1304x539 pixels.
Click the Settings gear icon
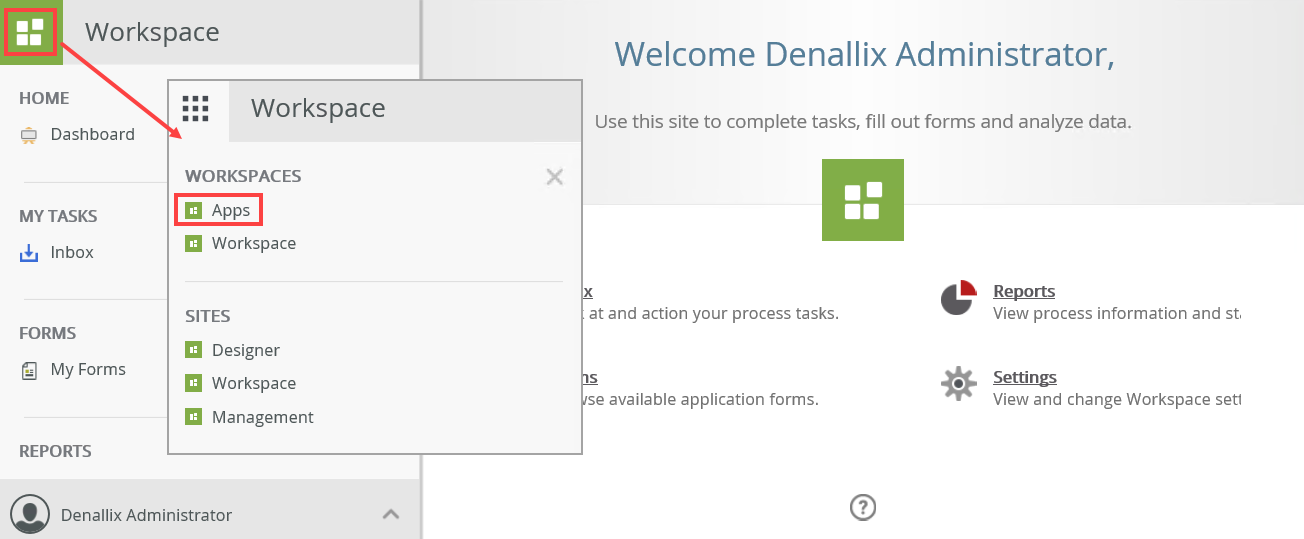coord(958,384)
